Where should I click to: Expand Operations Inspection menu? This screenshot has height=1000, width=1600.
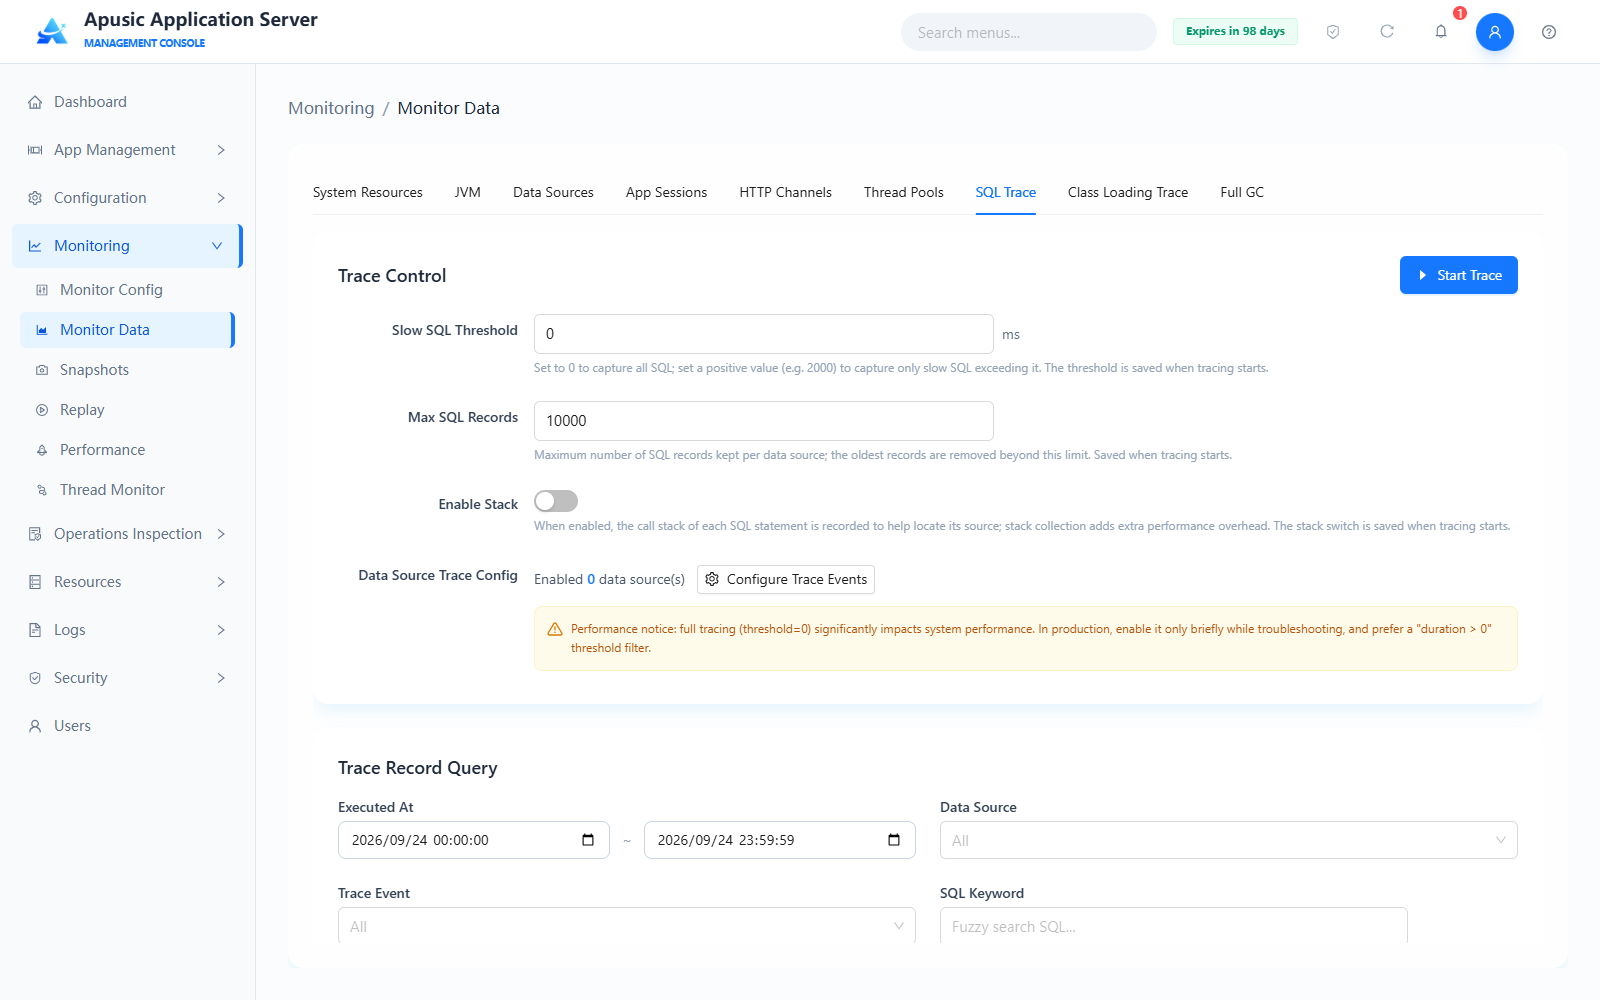127,534
